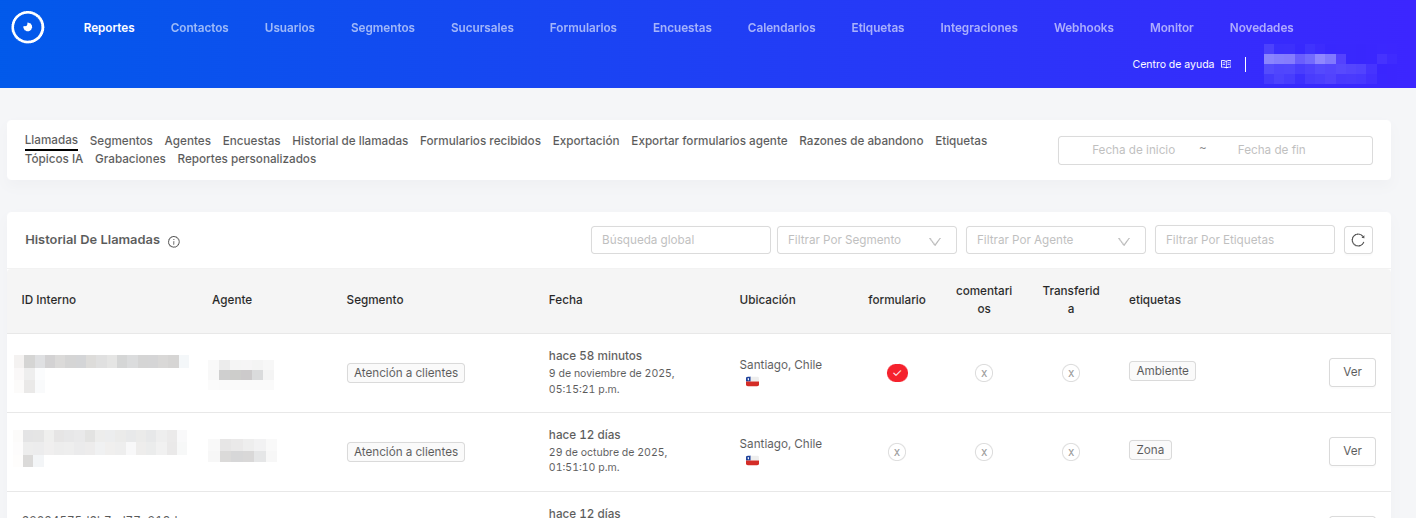Open the Filtrar Por Etiquetas selector
The width and height of the screenshot is (1416, 518).
[1244, 240]
